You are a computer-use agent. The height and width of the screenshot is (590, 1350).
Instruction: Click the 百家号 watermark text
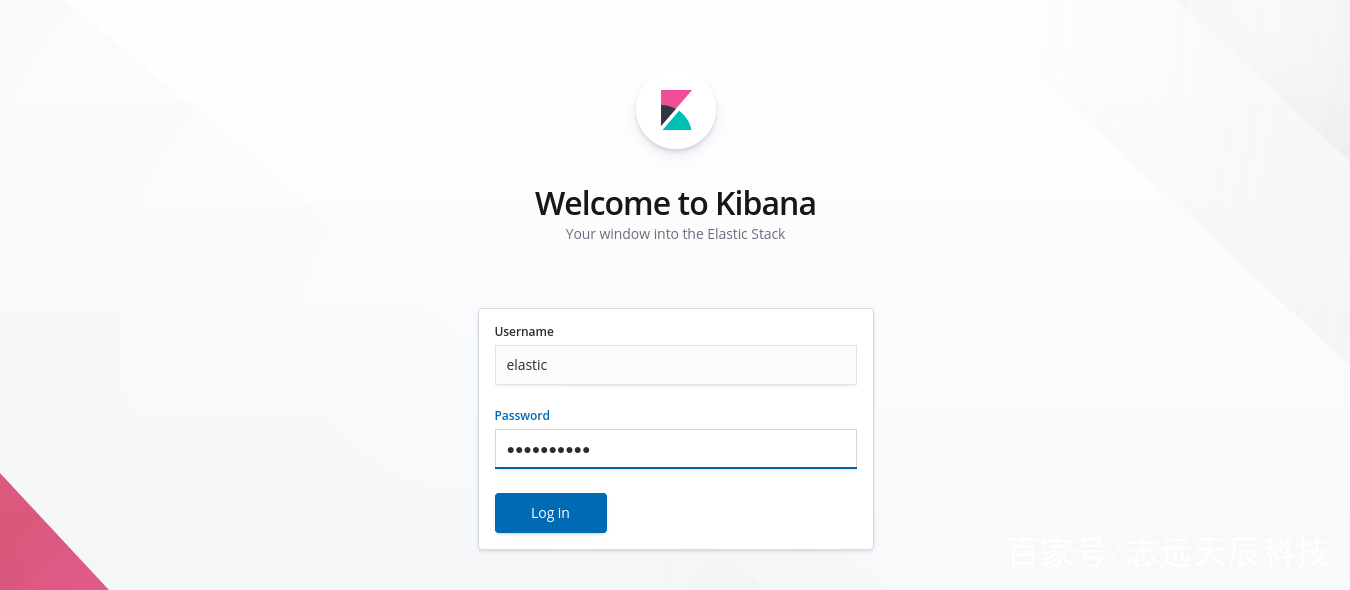(1055, 552)
